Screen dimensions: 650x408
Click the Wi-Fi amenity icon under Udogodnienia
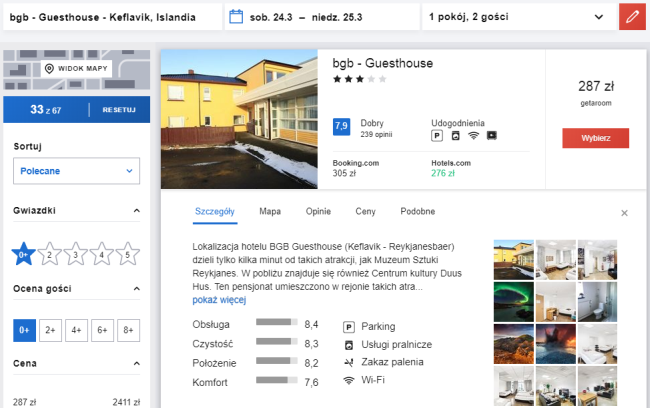pyautogui.click(x=473, y=136)
